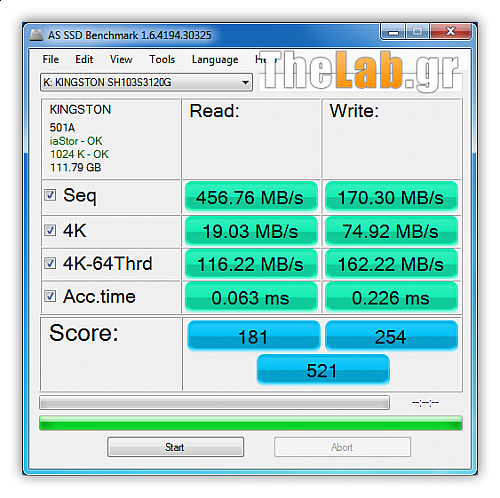This screenshot has height=498, width=500.
Task: Click the iaStor - OK driver status
Action: point(76,141)
